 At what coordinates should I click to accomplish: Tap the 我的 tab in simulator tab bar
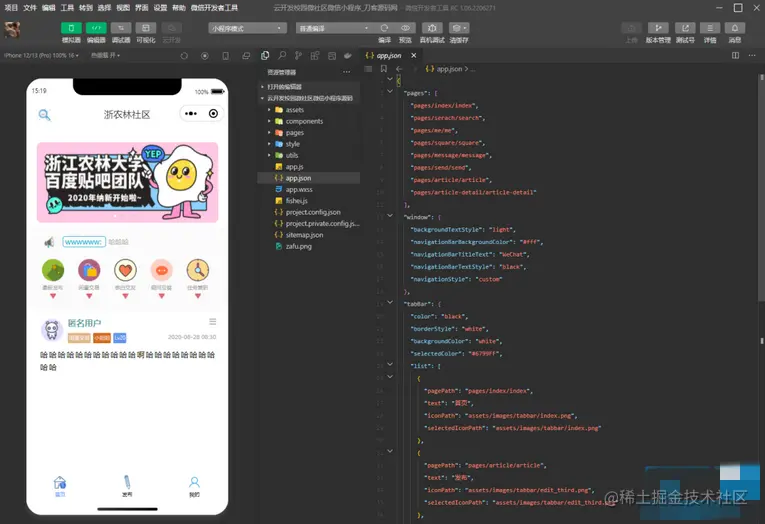coord(194,486)
